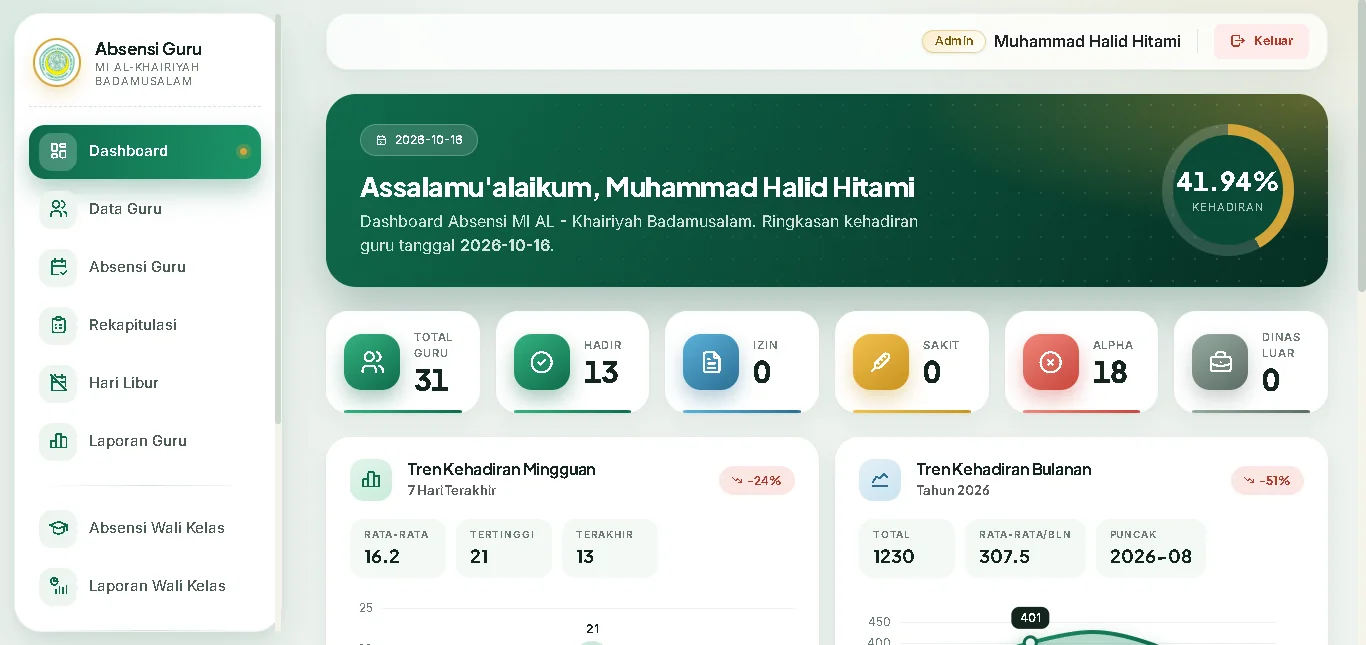Click the -24% weekly trend badge
The image size is (1366, 645).
point(757,480)
